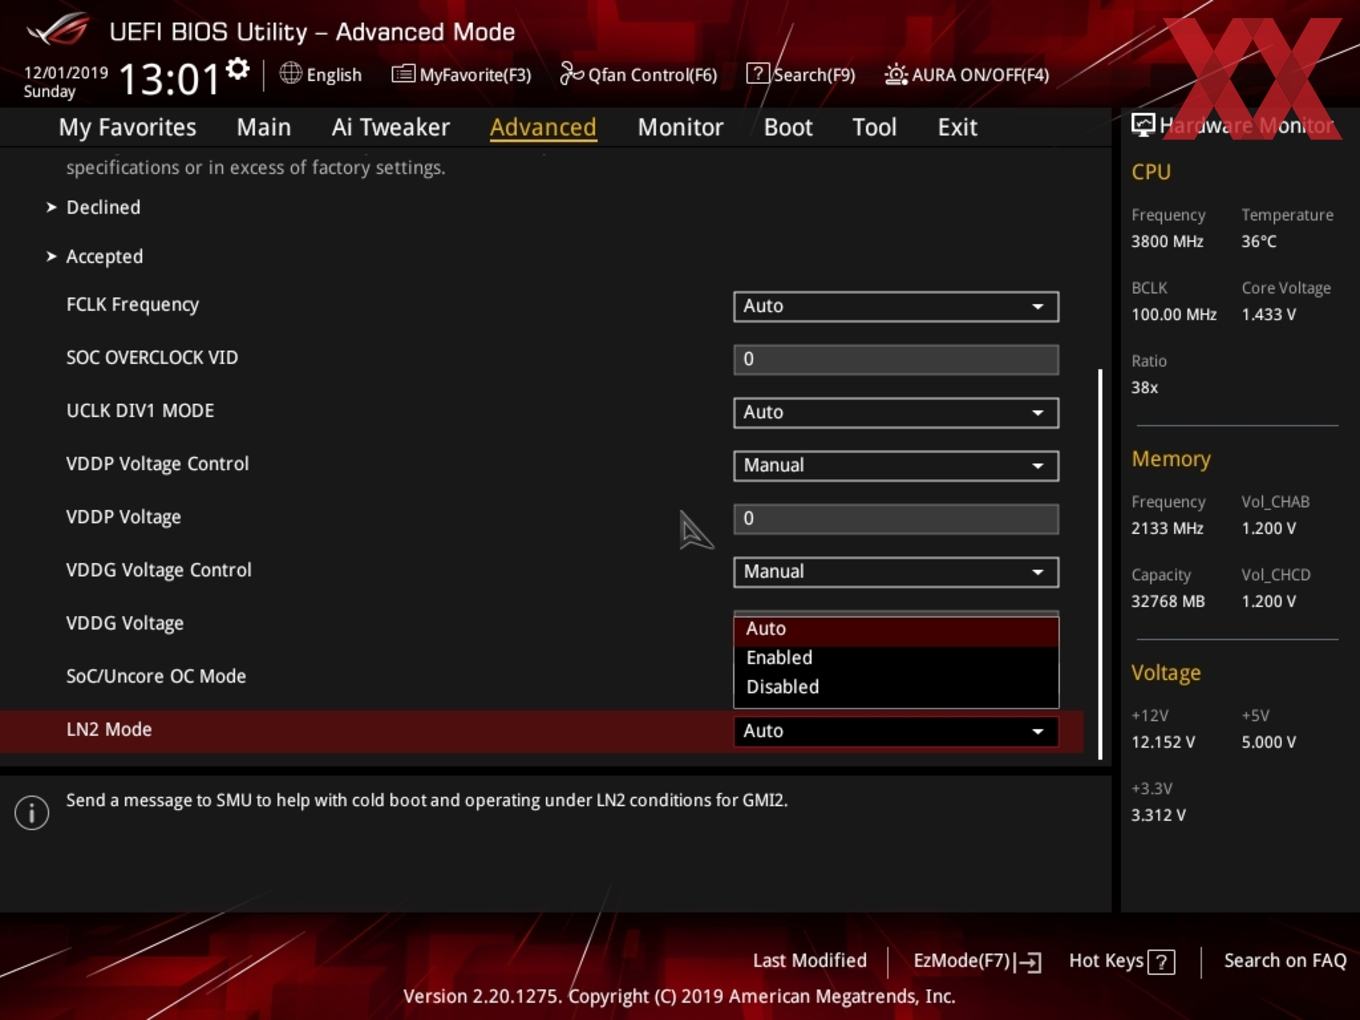Screen dimensions: 1360x1020
Task: Click the EzMode exit arrow icon
Action: point(1029,962)
